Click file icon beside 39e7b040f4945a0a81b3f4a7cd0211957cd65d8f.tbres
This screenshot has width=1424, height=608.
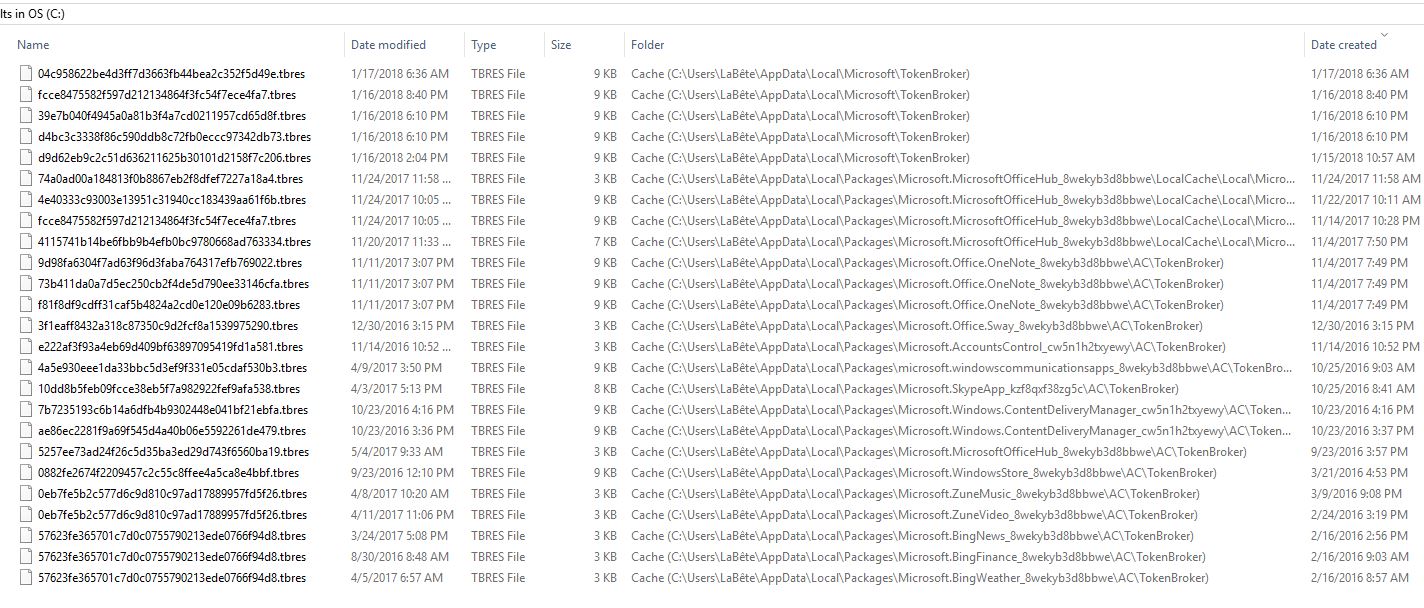[27, 116]
